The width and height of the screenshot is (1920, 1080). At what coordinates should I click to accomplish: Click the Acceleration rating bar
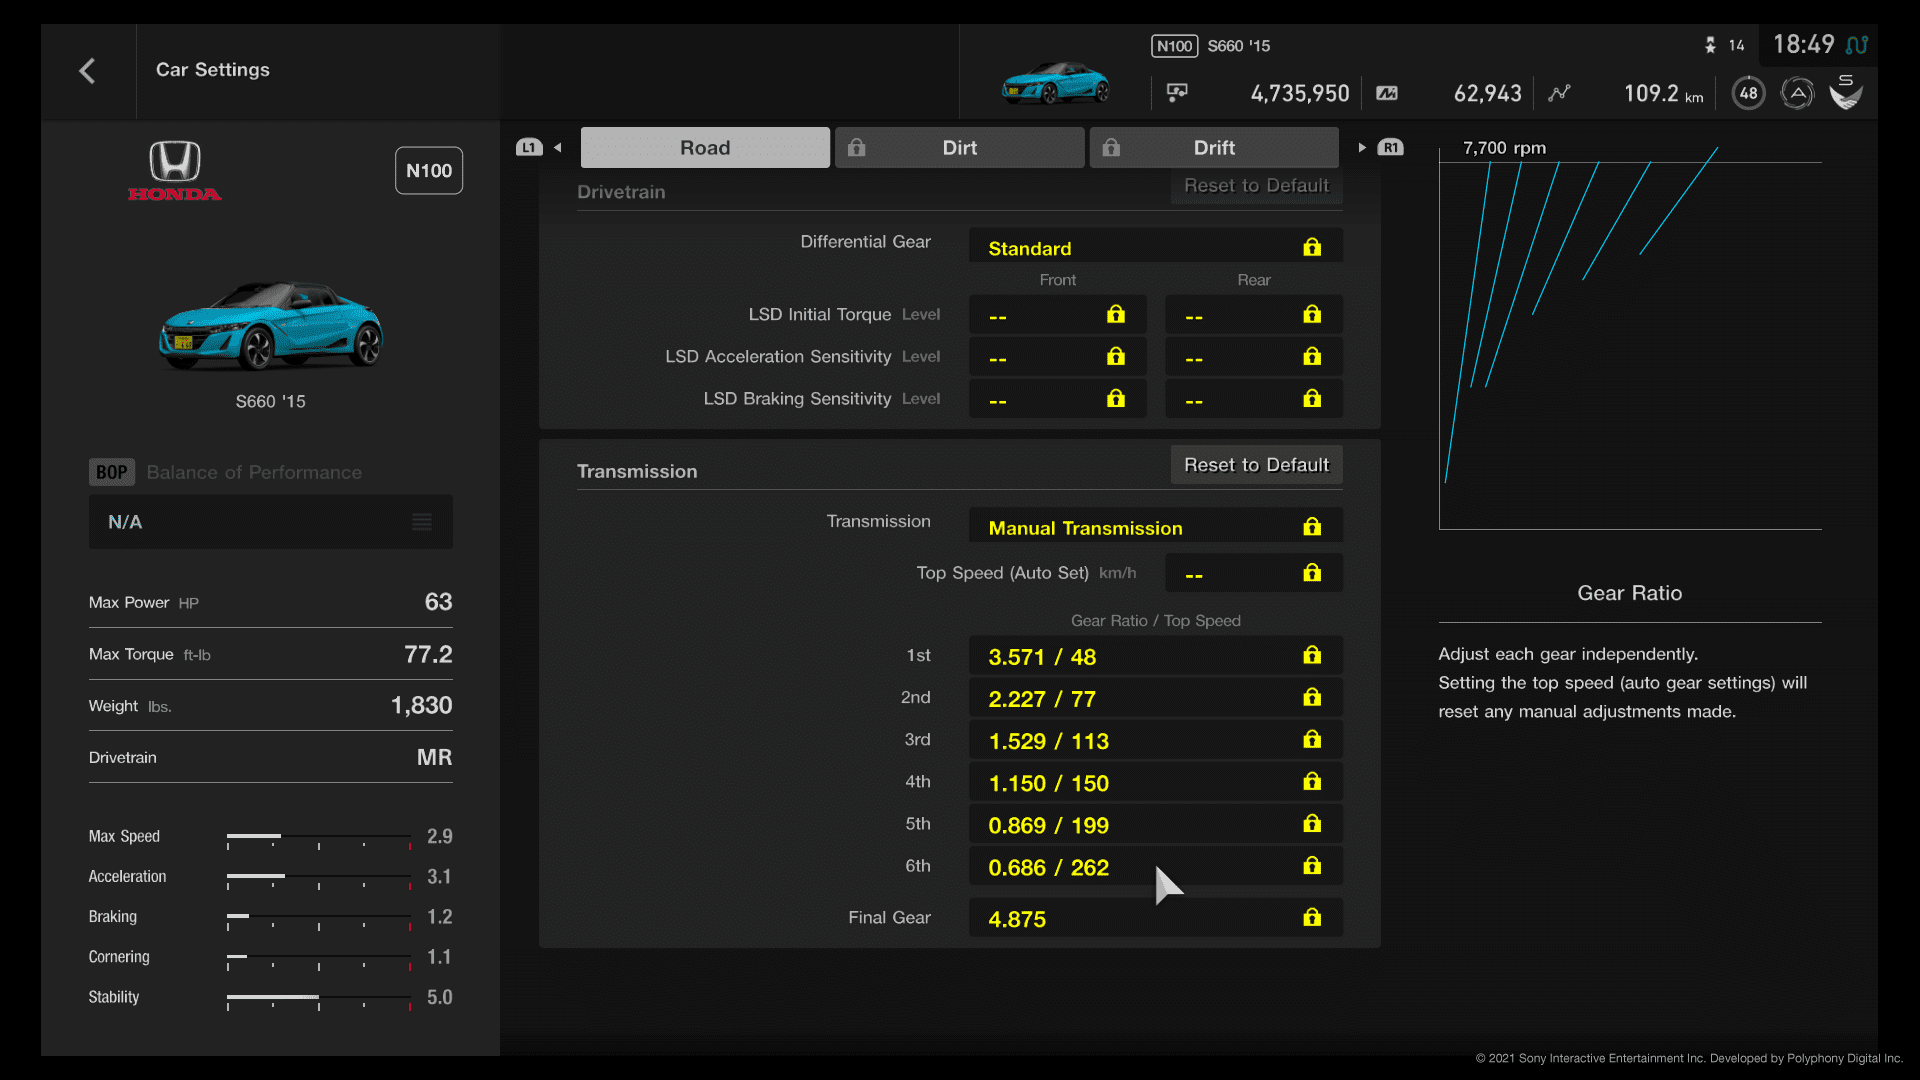(x=319, y=878)
